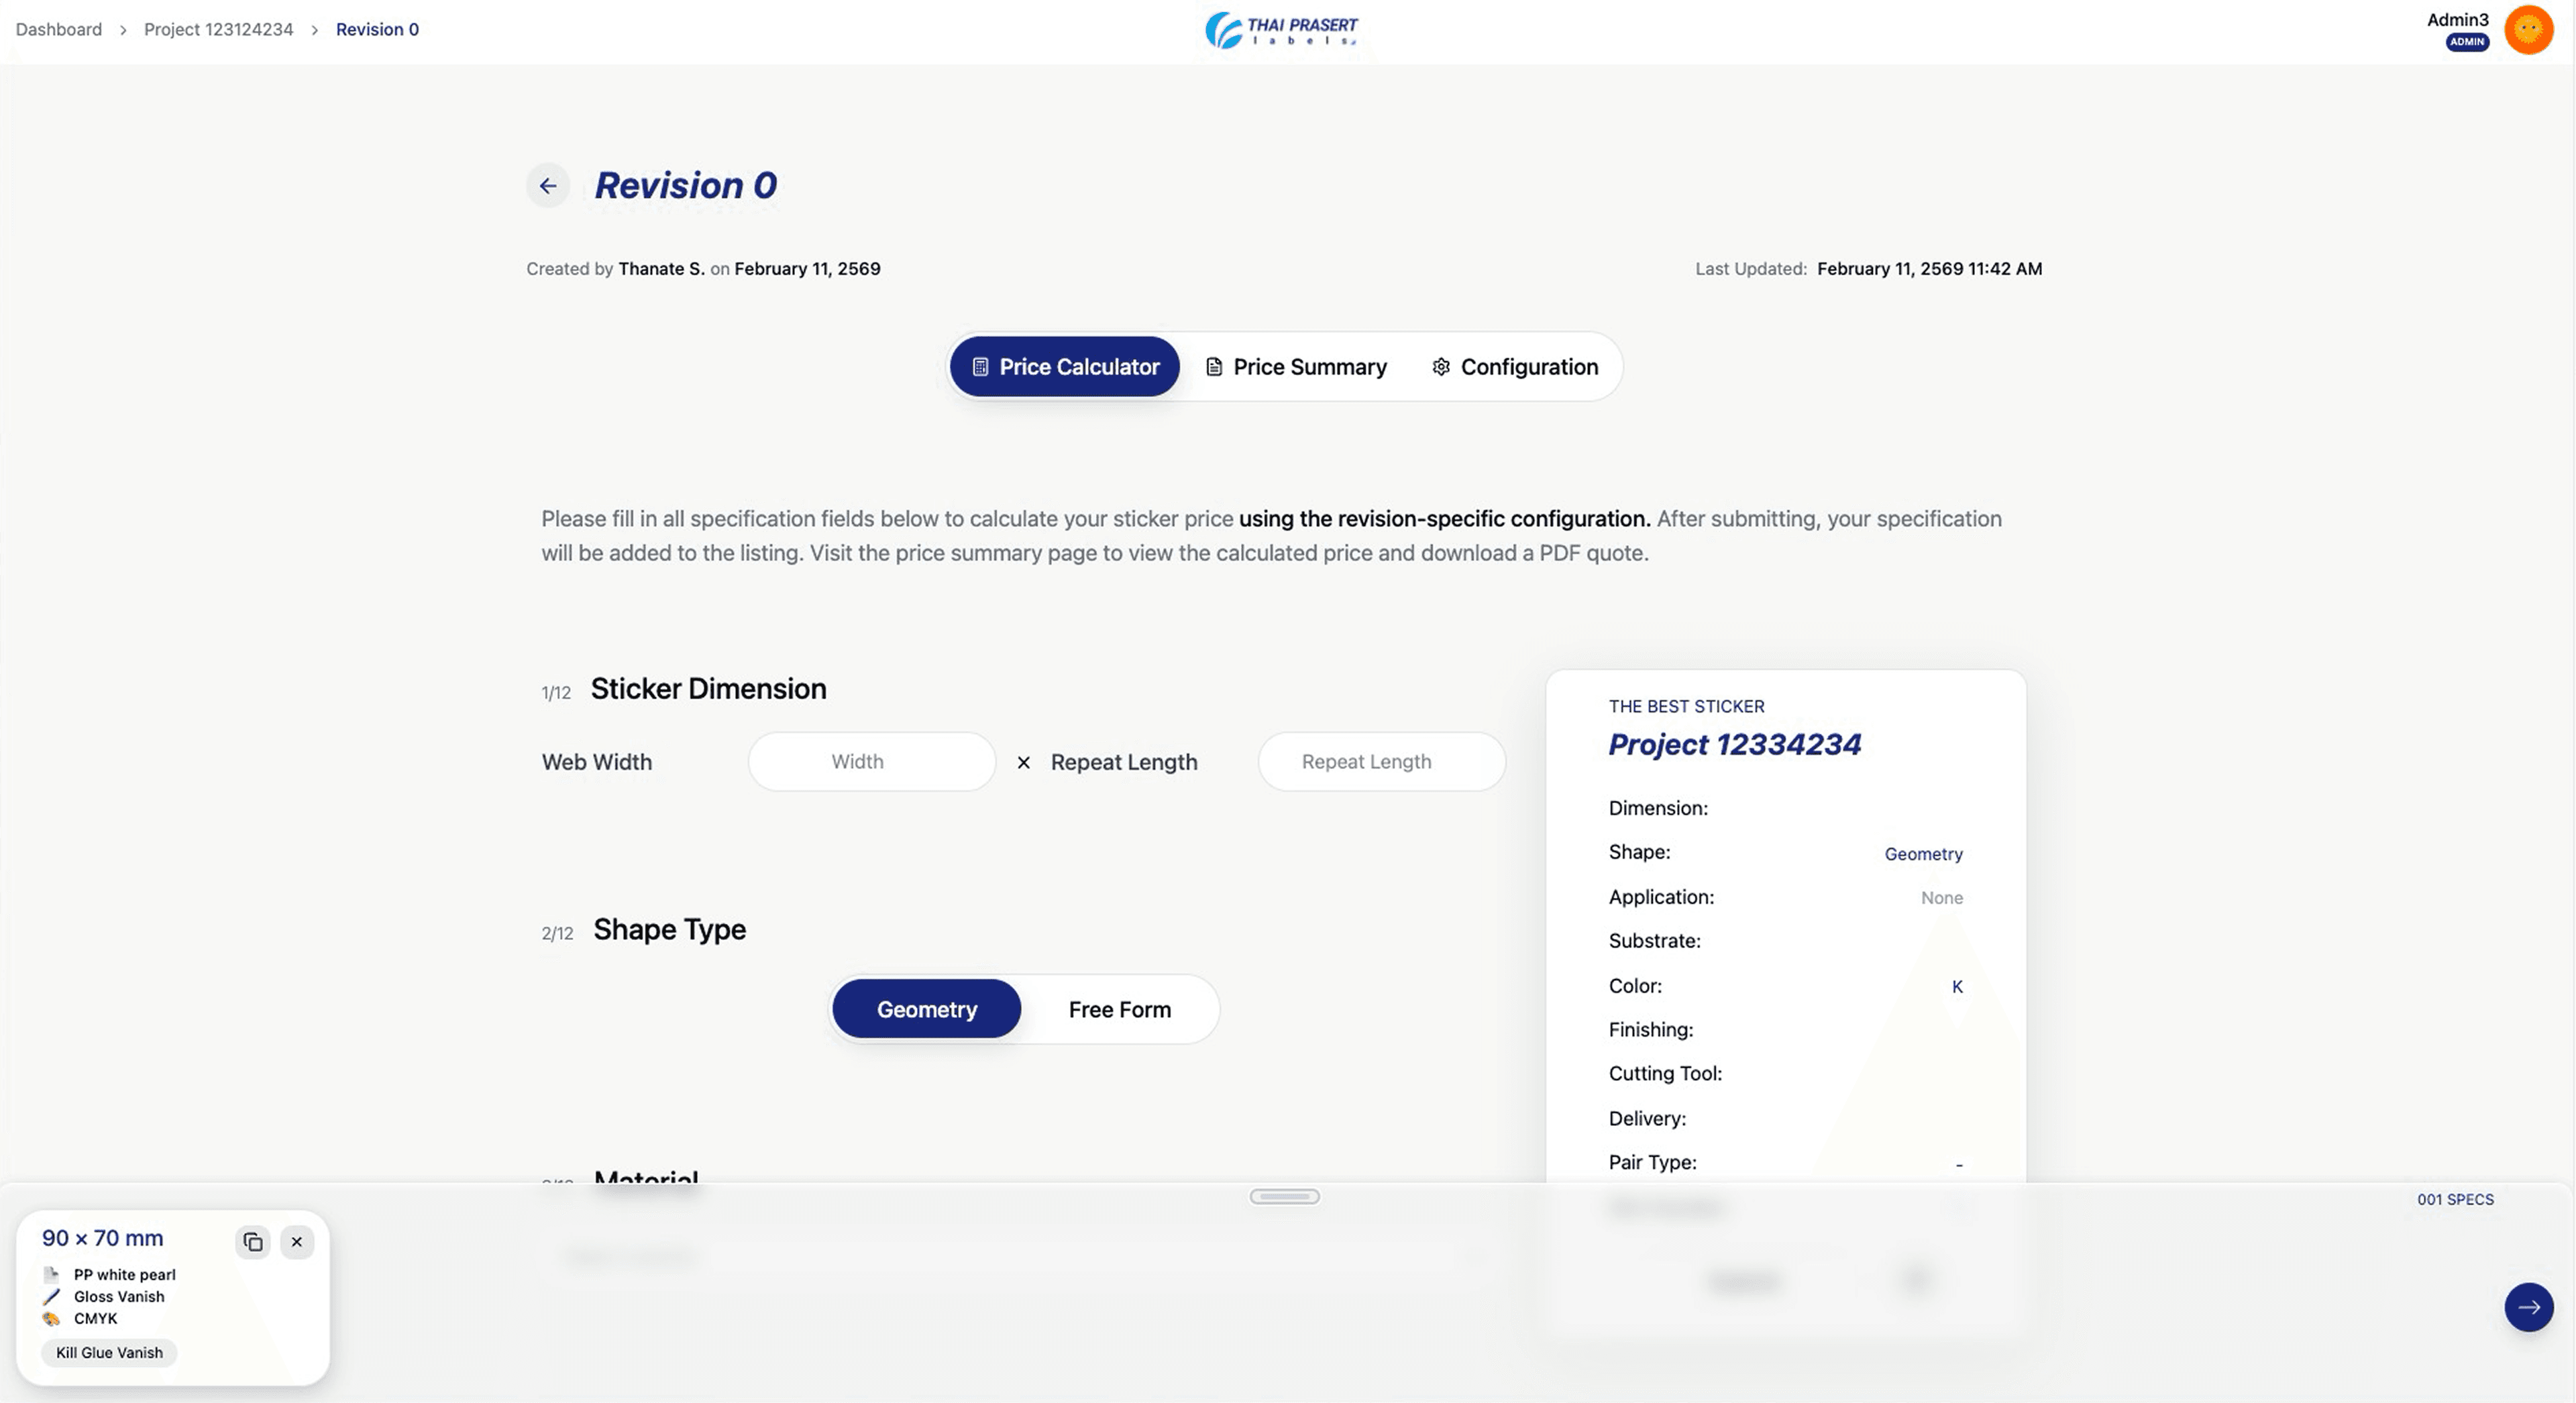This screenshot has width=2576, height=1403.
Task: Click the Dimension label in summary
Action: coord(1658,808)
